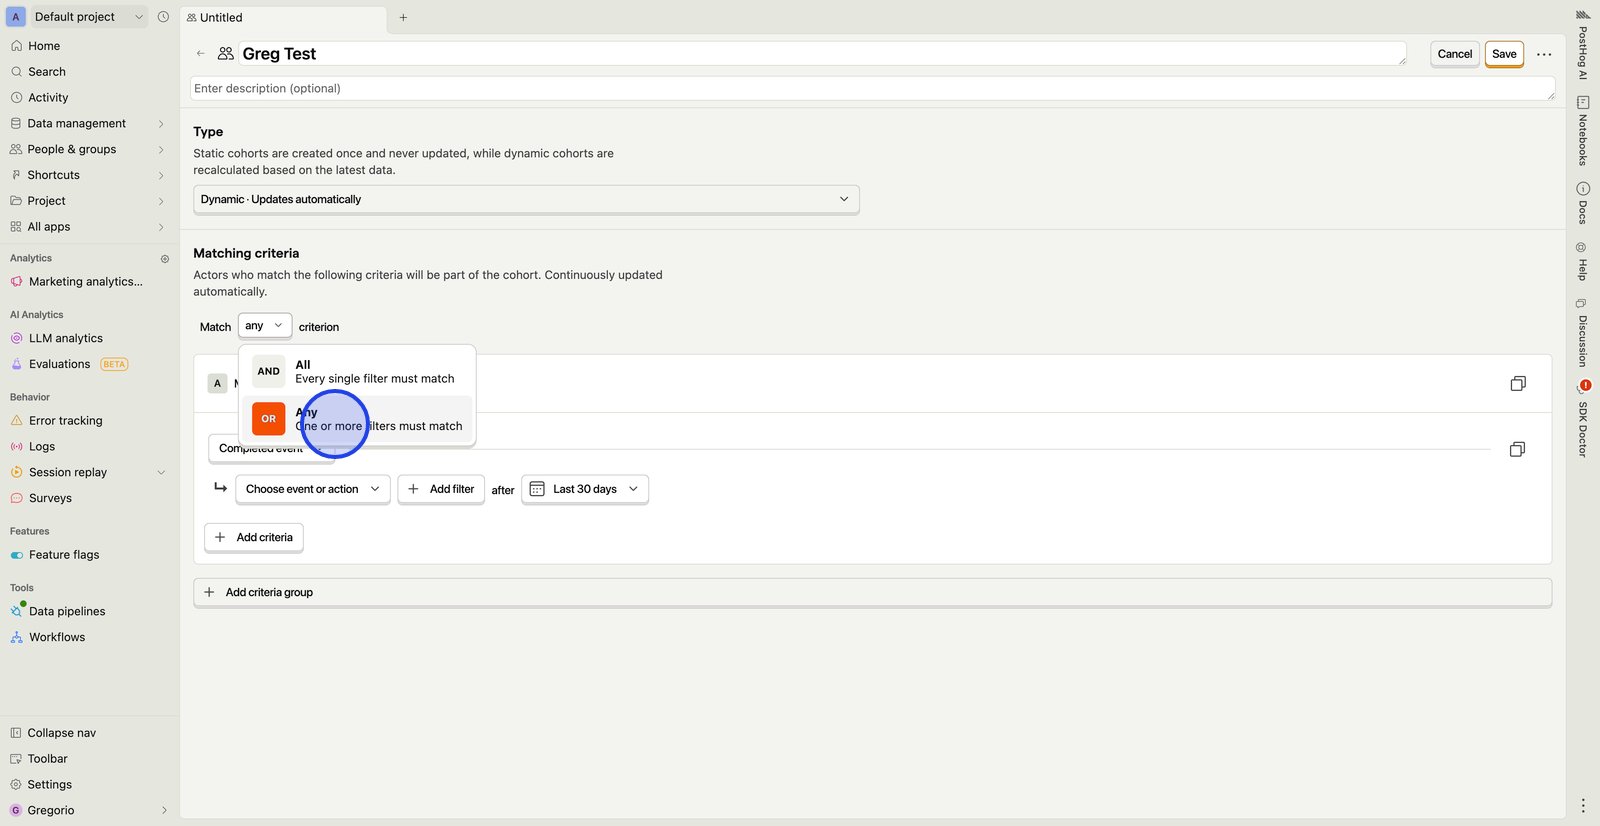
Task: Save the cohort
Action: pyautogui.click(x=1503, y=54)
